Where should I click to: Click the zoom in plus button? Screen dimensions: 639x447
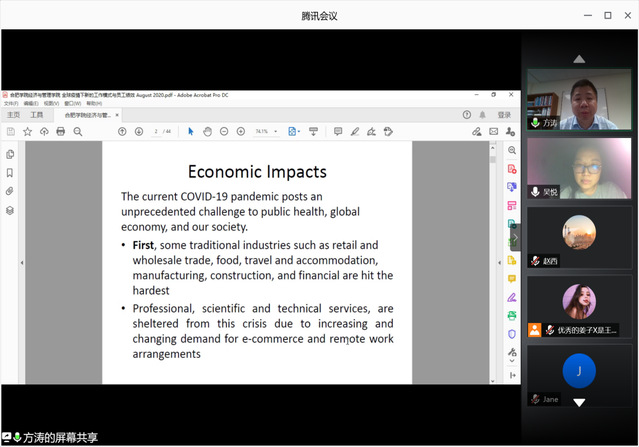coord(241,131)
